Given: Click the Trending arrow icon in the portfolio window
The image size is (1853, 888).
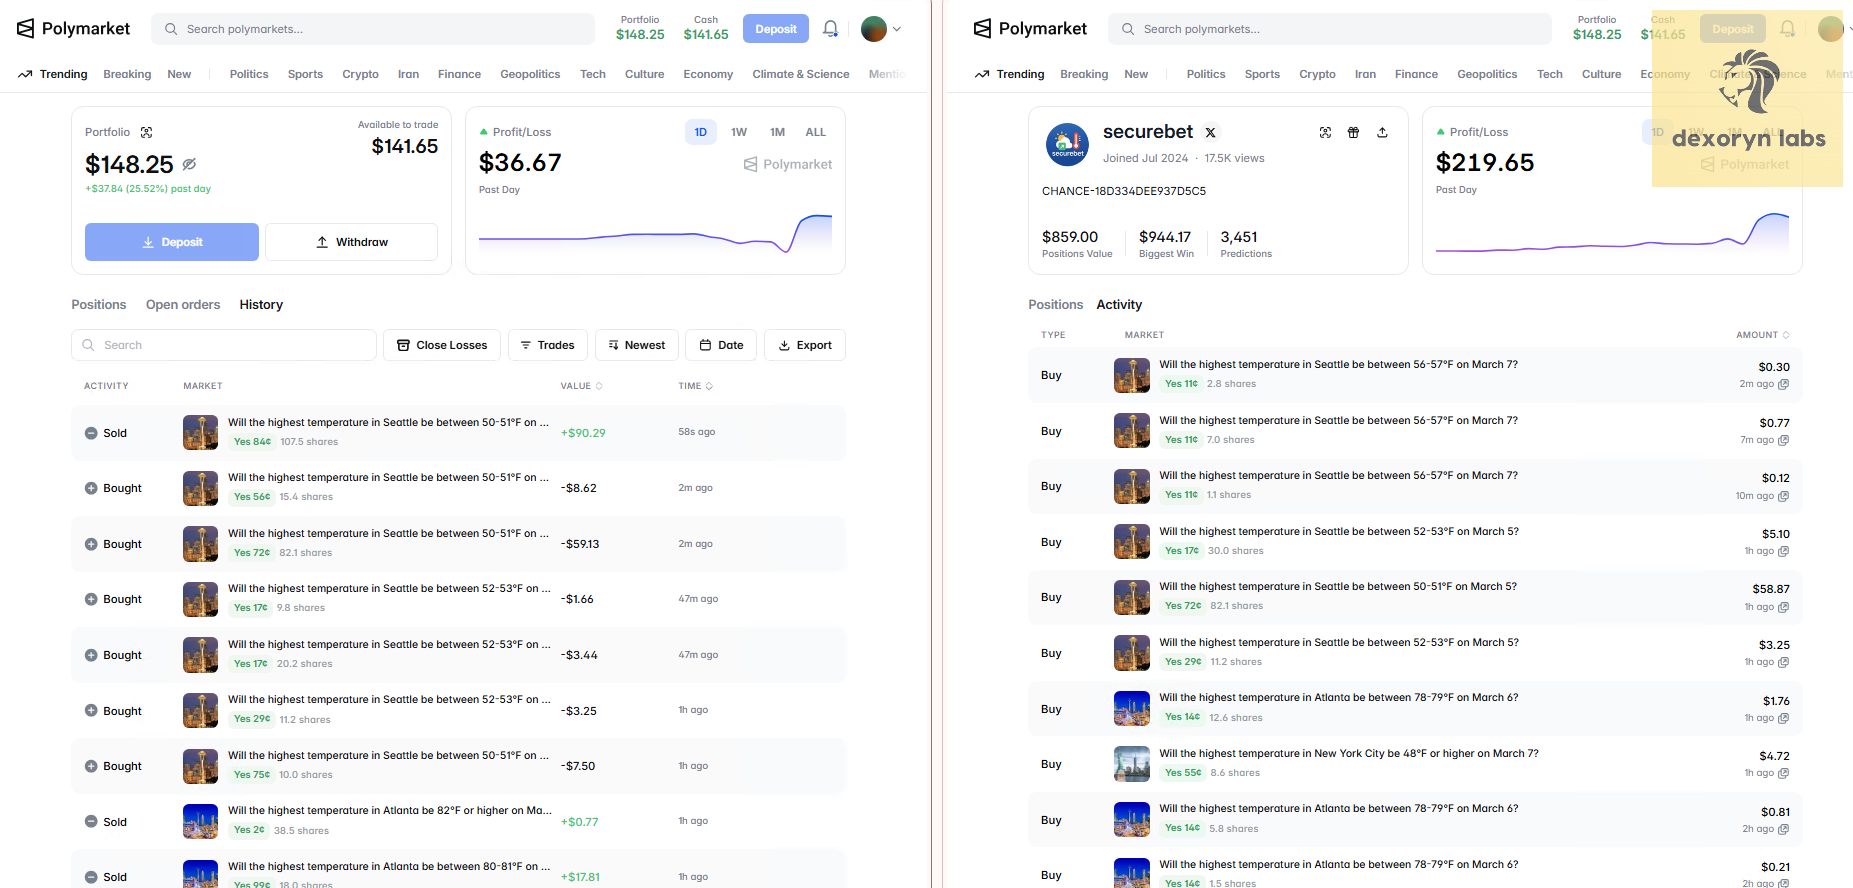Looking at the screenshot, I should click(25, 74).
